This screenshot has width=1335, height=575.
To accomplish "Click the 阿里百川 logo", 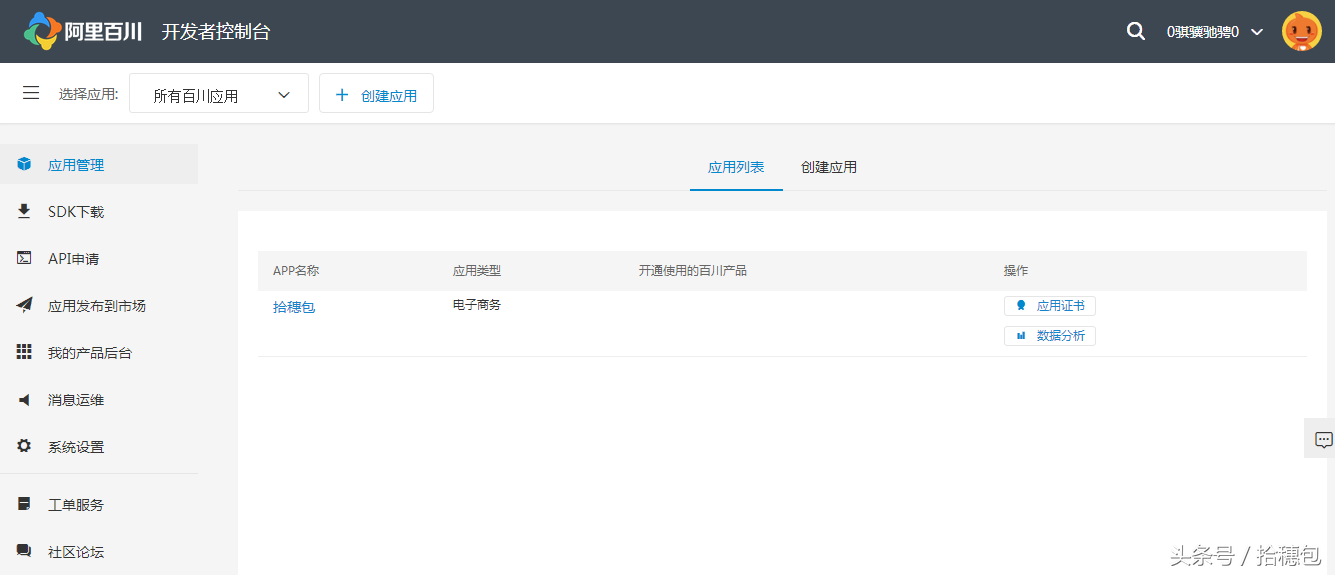I will [83, 31].
